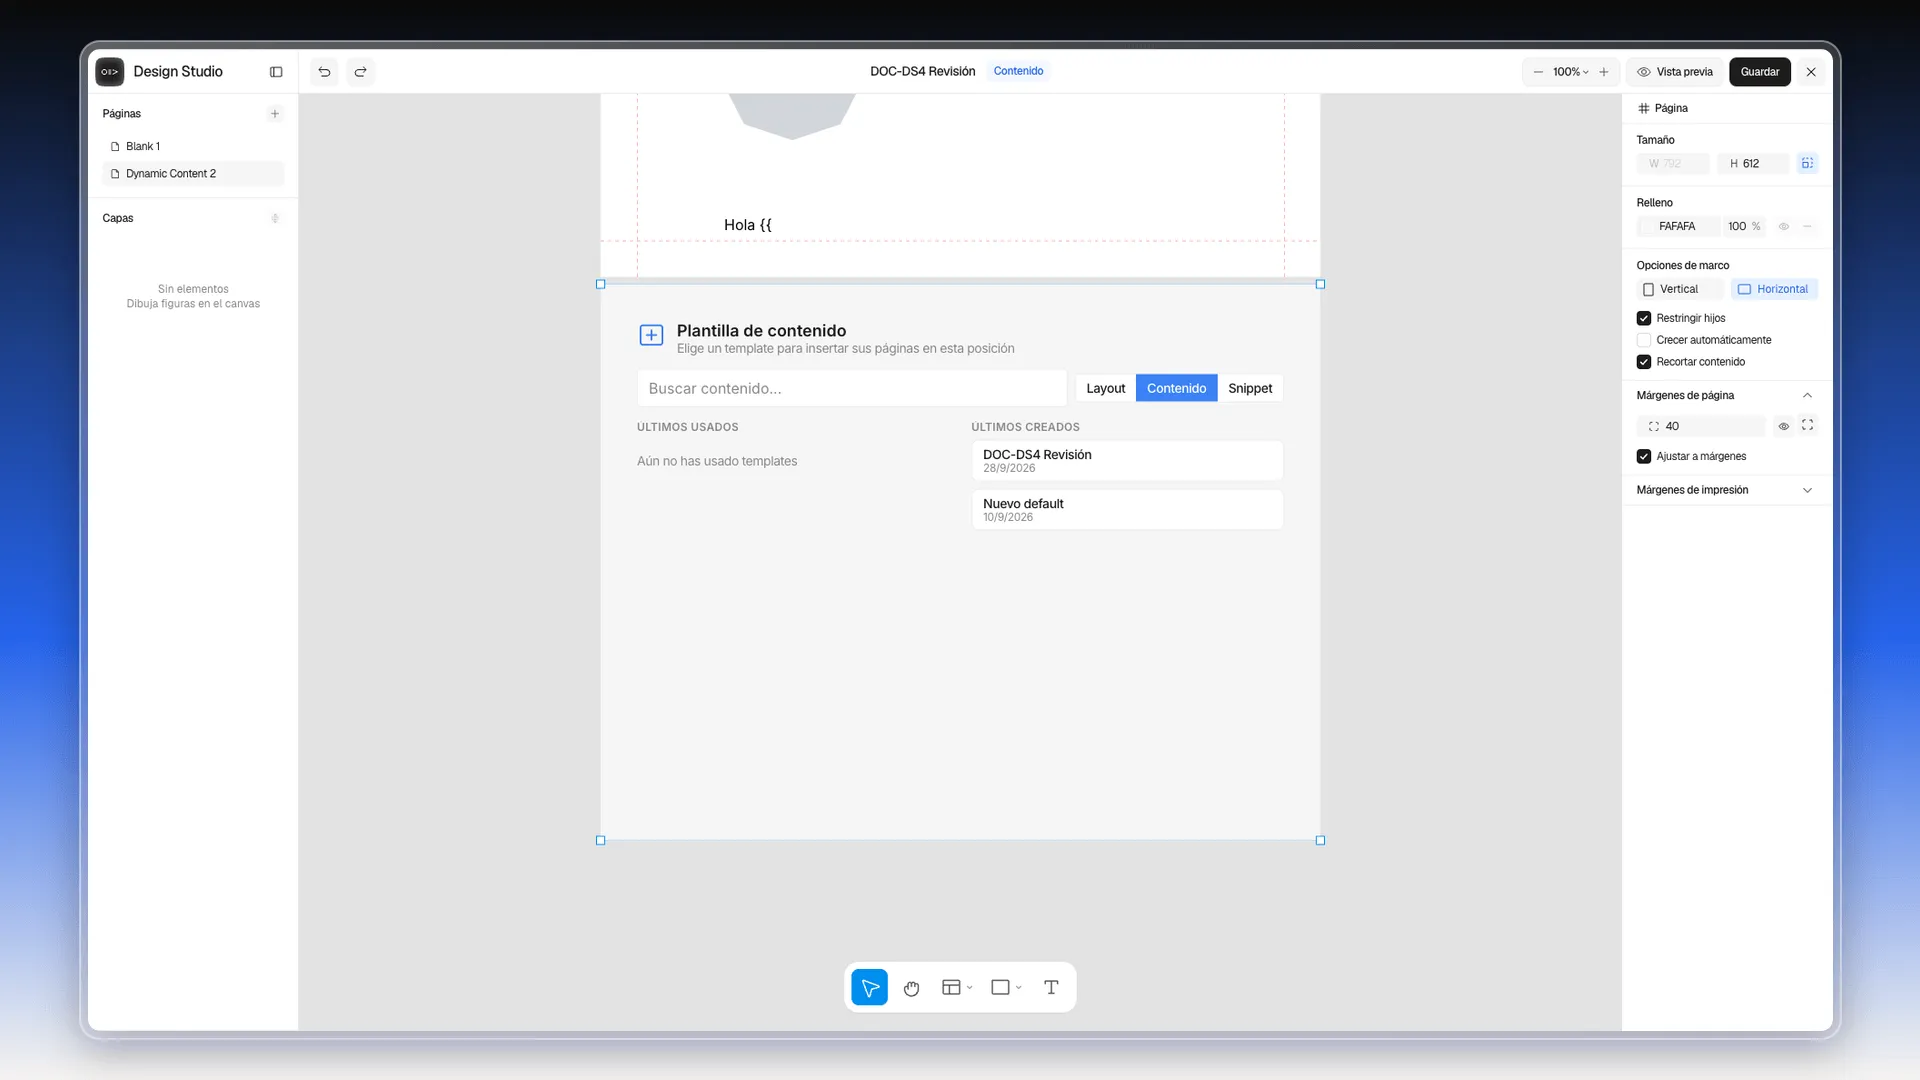Open the 100% zoom dropdown

point(1570,72)
